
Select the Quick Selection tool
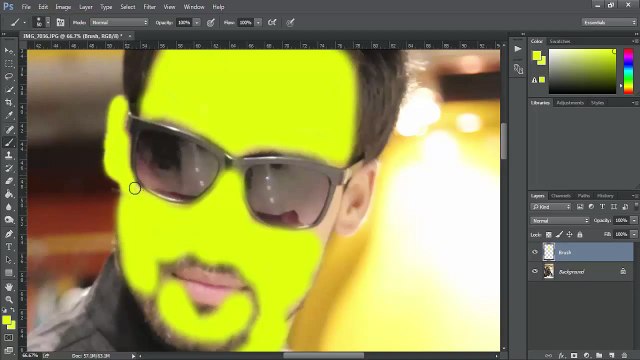(x=9, y=89)
